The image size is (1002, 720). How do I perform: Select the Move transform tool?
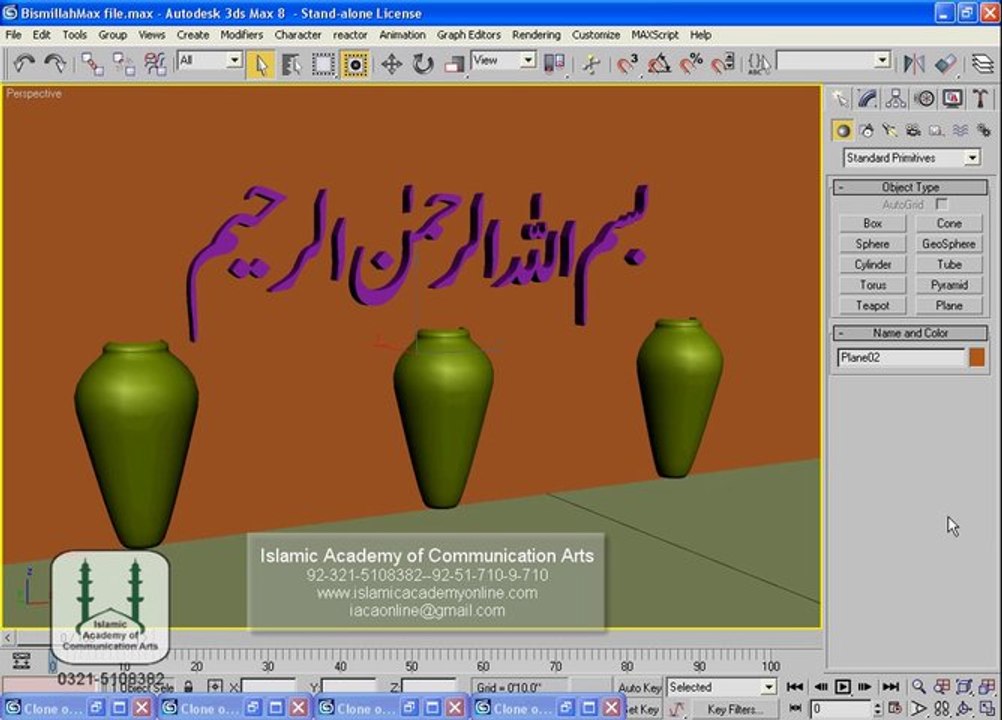click(x=391, y=64)
